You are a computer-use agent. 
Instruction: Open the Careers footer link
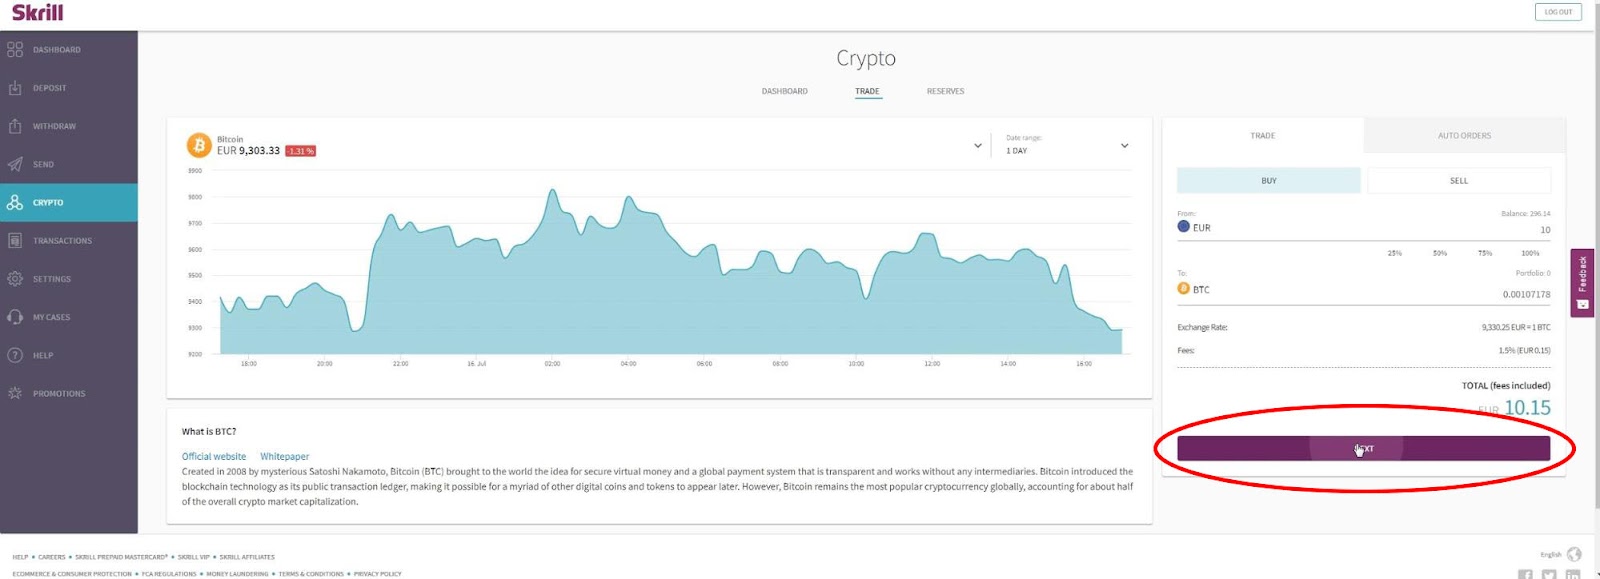click(x=52, y=557)
